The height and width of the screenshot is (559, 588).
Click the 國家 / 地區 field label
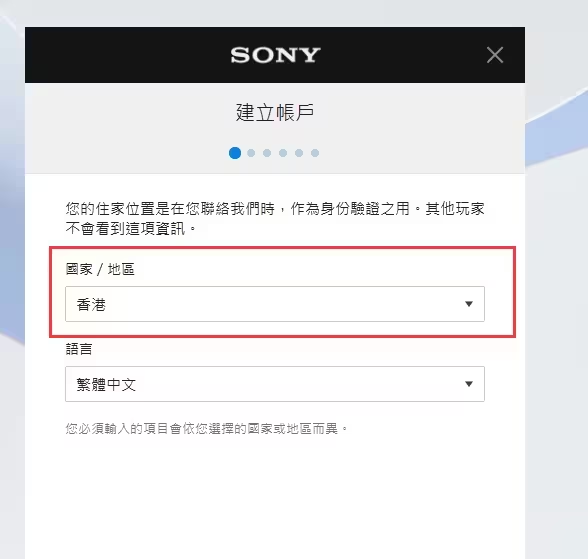point(100,269)
